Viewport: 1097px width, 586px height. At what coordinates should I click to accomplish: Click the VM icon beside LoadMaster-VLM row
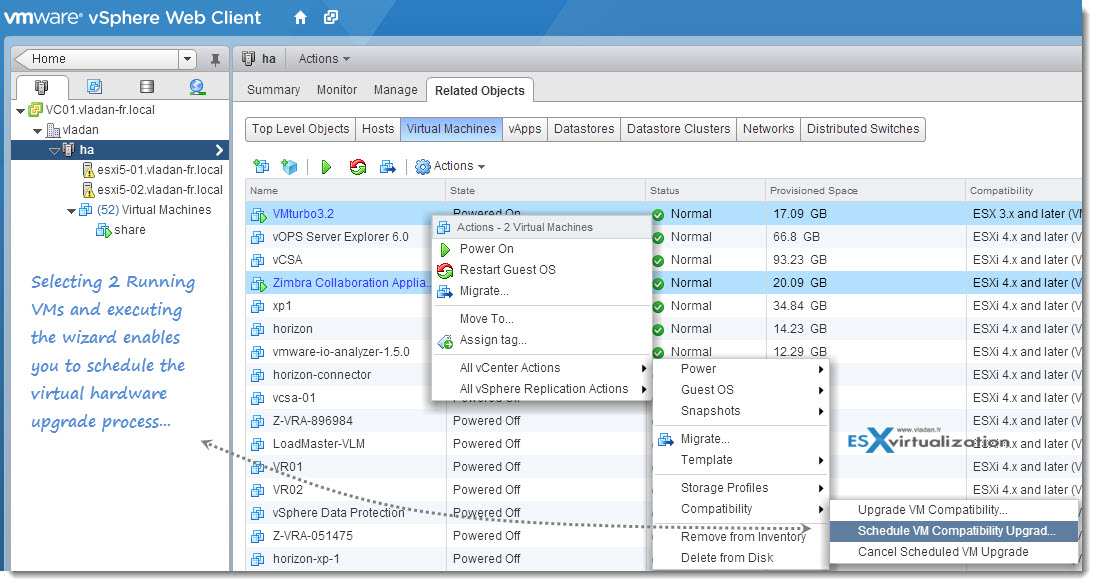pos(257,444)
